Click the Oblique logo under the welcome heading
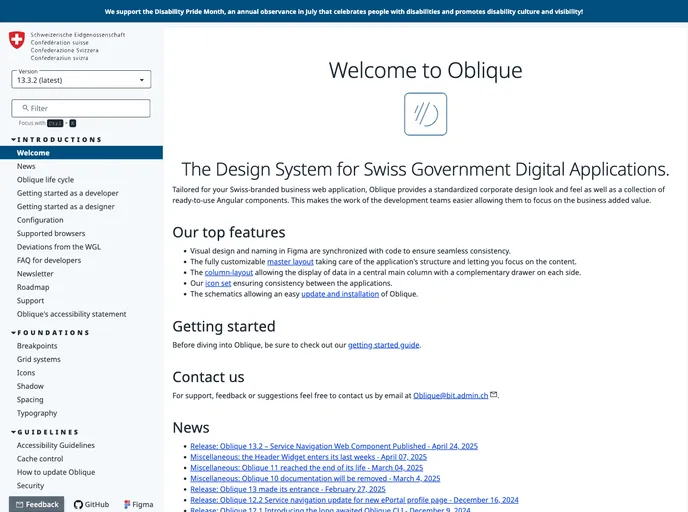 pos(425,114)
